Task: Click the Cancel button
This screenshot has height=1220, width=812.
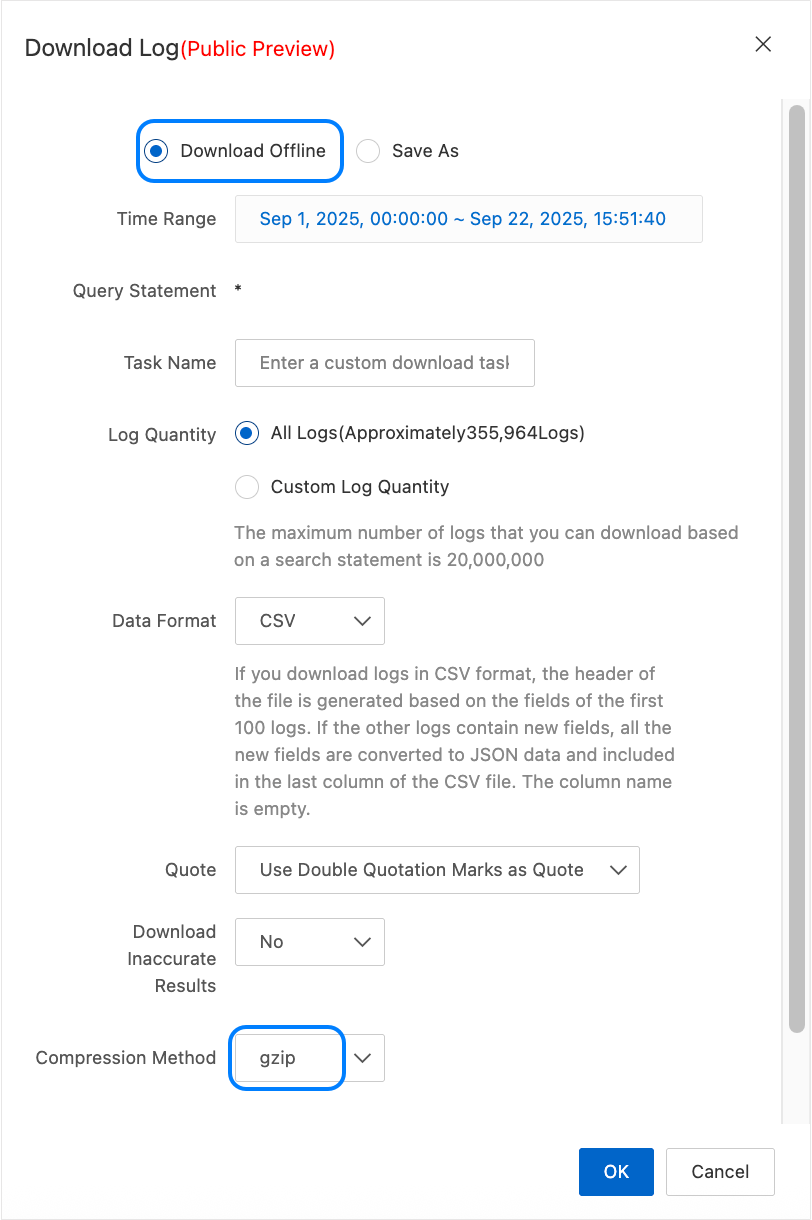Action: click(x=720, y=1172)
